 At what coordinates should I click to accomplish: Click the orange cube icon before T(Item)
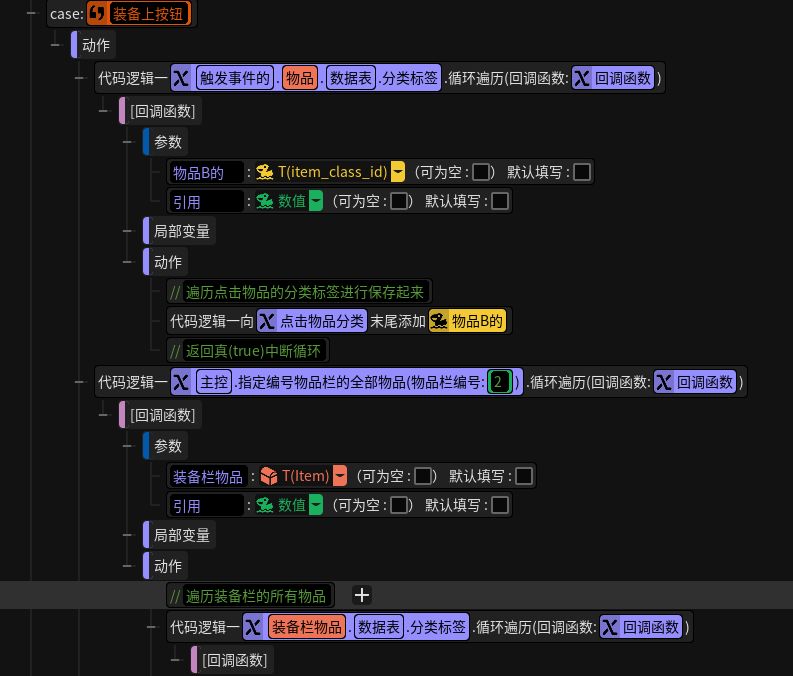[269, 476]
